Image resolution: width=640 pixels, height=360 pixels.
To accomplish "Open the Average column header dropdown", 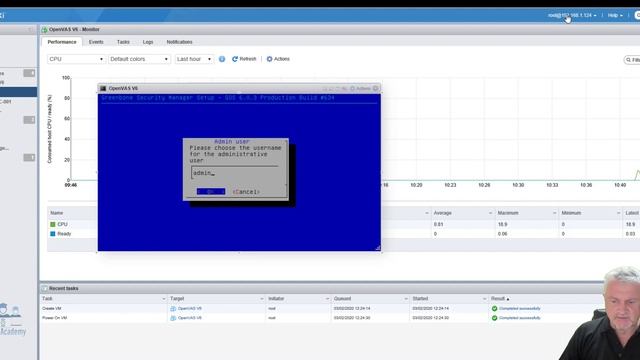I will [x=490, y=213].
